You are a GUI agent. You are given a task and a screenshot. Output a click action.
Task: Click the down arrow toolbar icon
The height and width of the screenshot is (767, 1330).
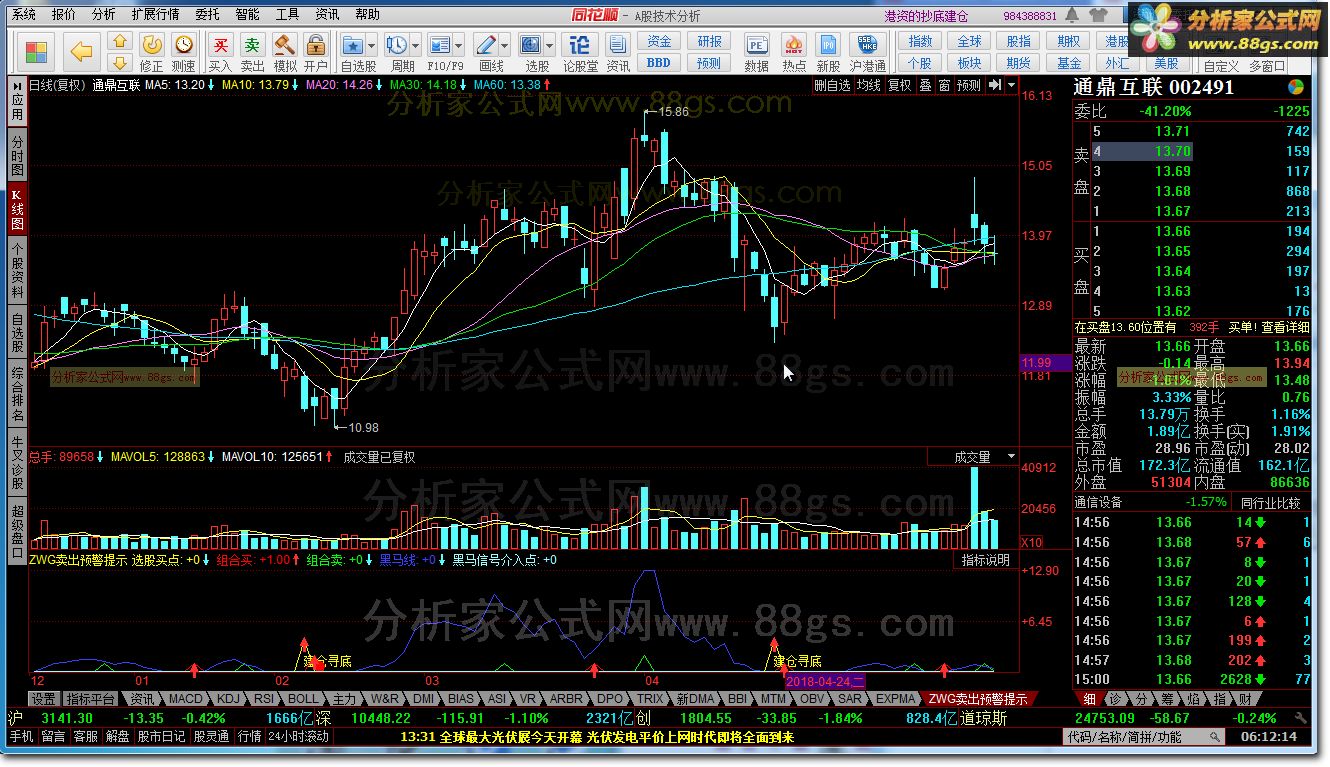point(119,61)
